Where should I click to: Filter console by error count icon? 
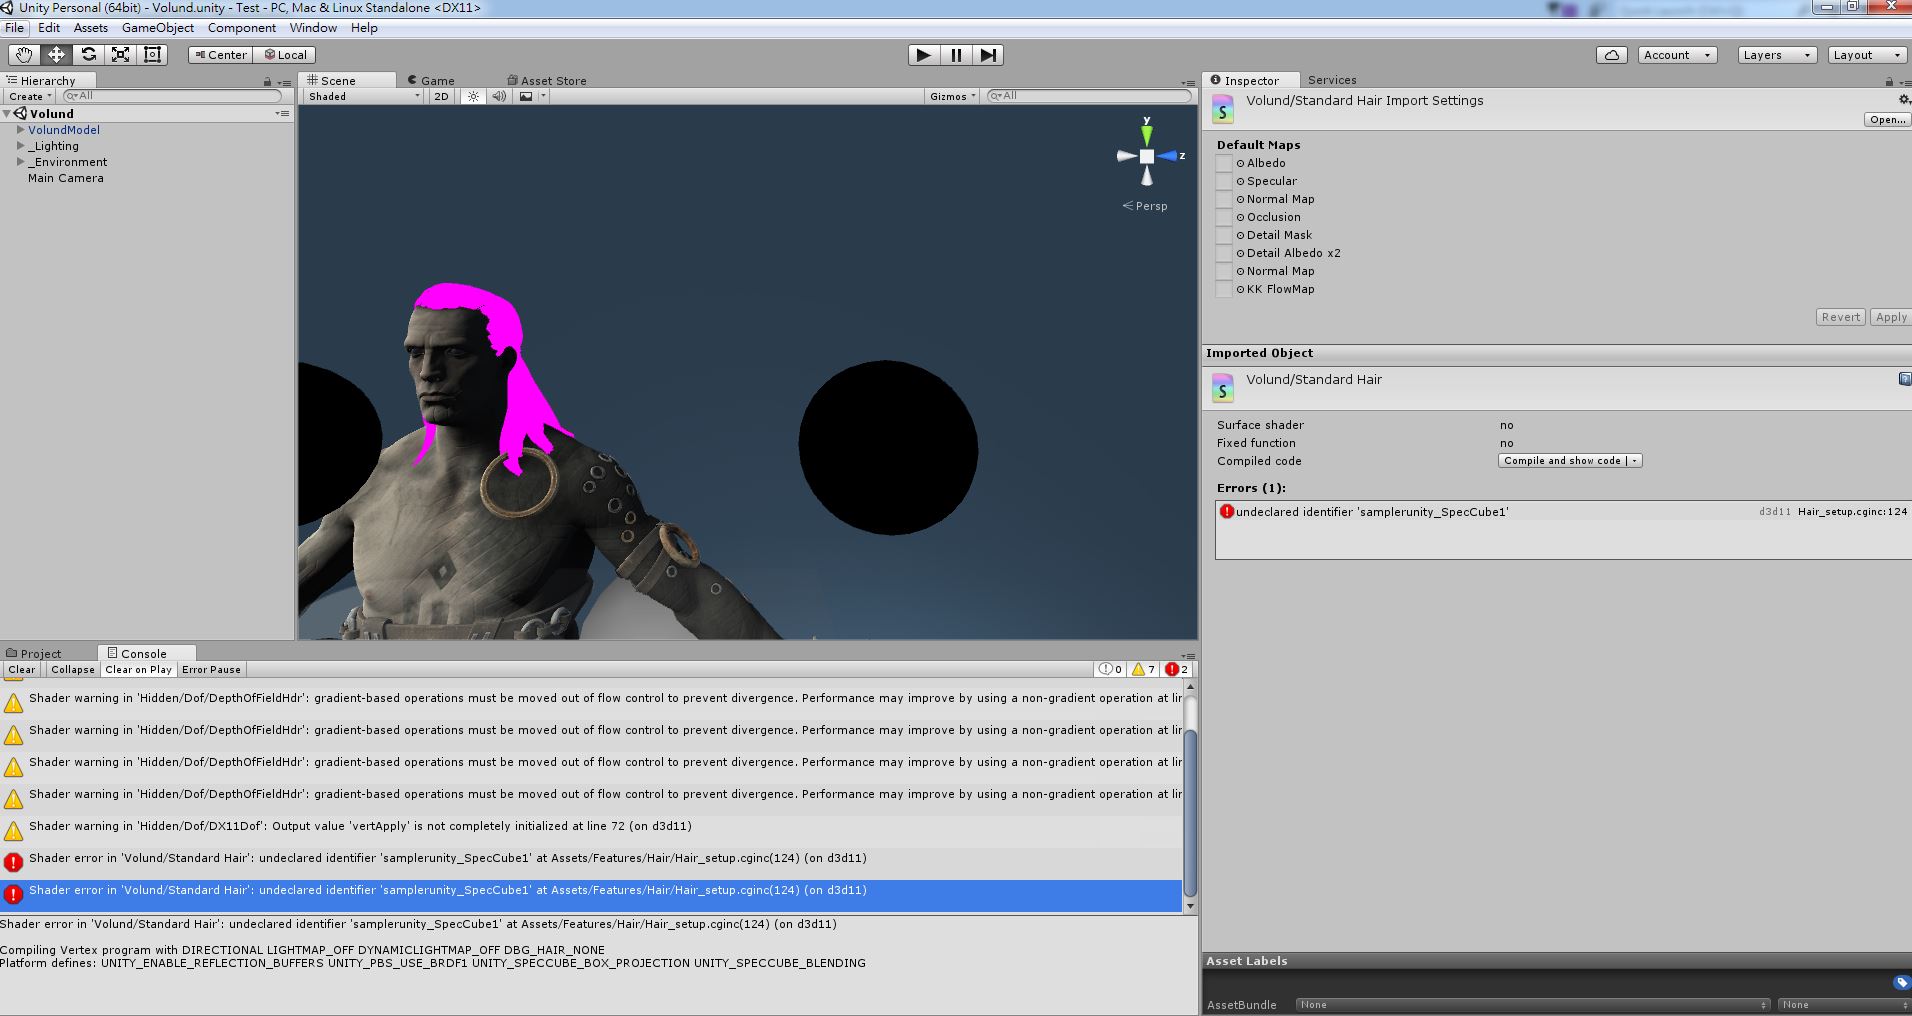[x=1176, y=670]
